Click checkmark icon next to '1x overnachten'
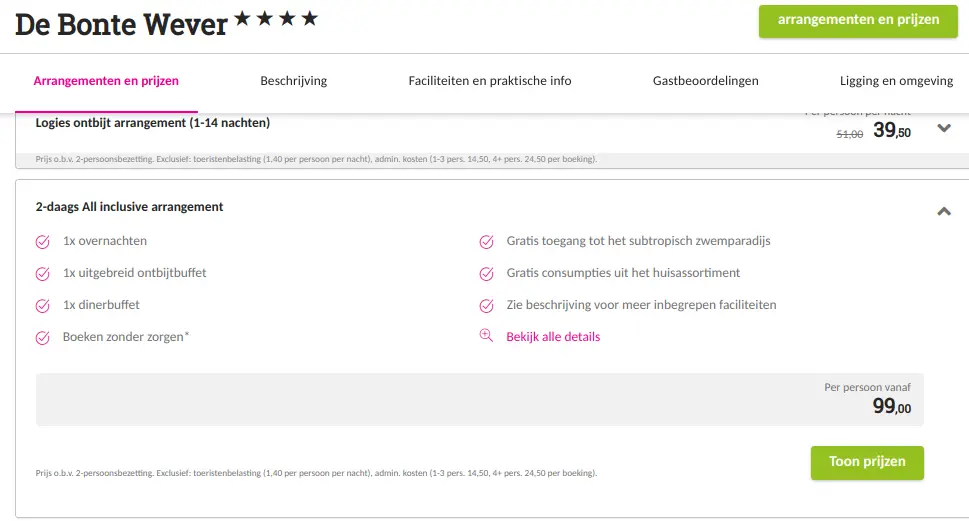The width and height of the screenshot is (969, 521). (x=43, y=242)
